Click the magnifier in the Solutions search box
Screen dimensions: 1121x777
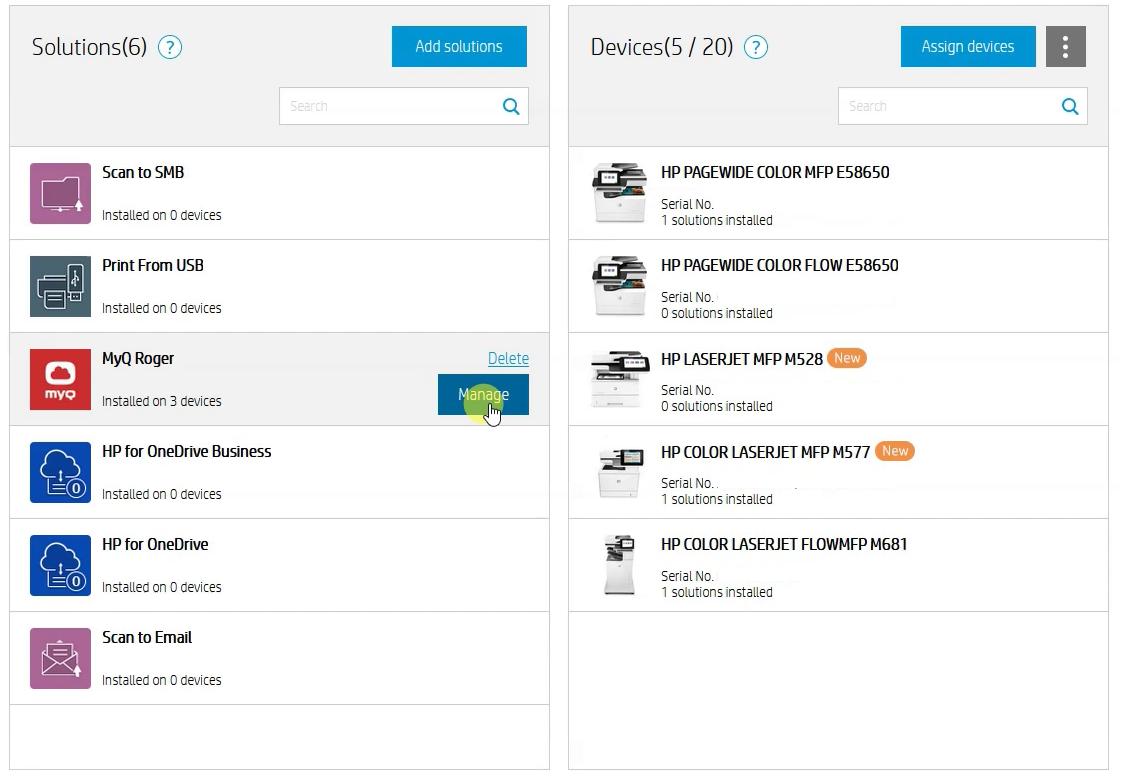click(x=511, y=106)
